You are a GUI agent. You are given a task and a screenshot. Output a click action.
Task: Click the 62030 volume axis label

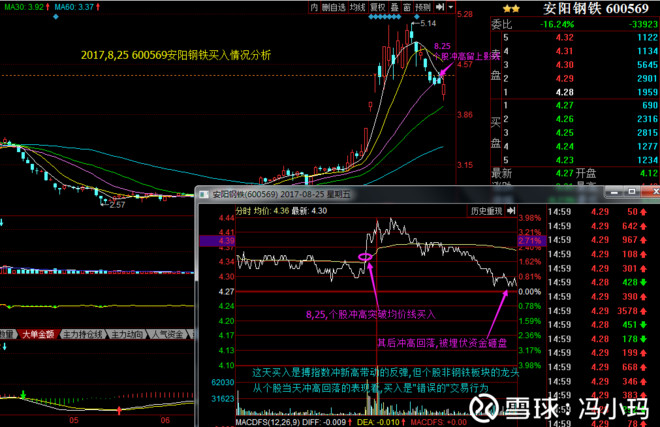[223, 382]
